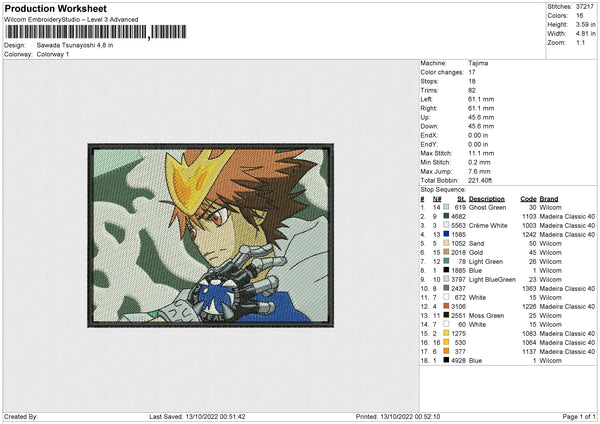Select the Right label in machine stats

point(428,108)
